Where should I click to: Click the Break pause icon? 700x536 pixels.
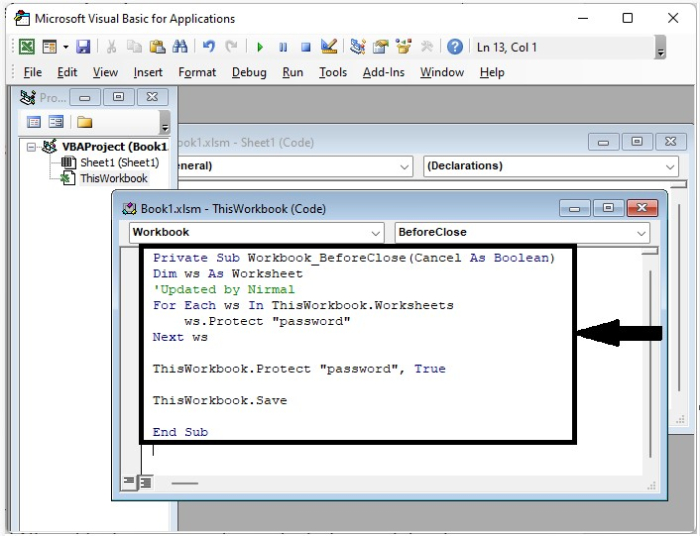click(283, 47)
